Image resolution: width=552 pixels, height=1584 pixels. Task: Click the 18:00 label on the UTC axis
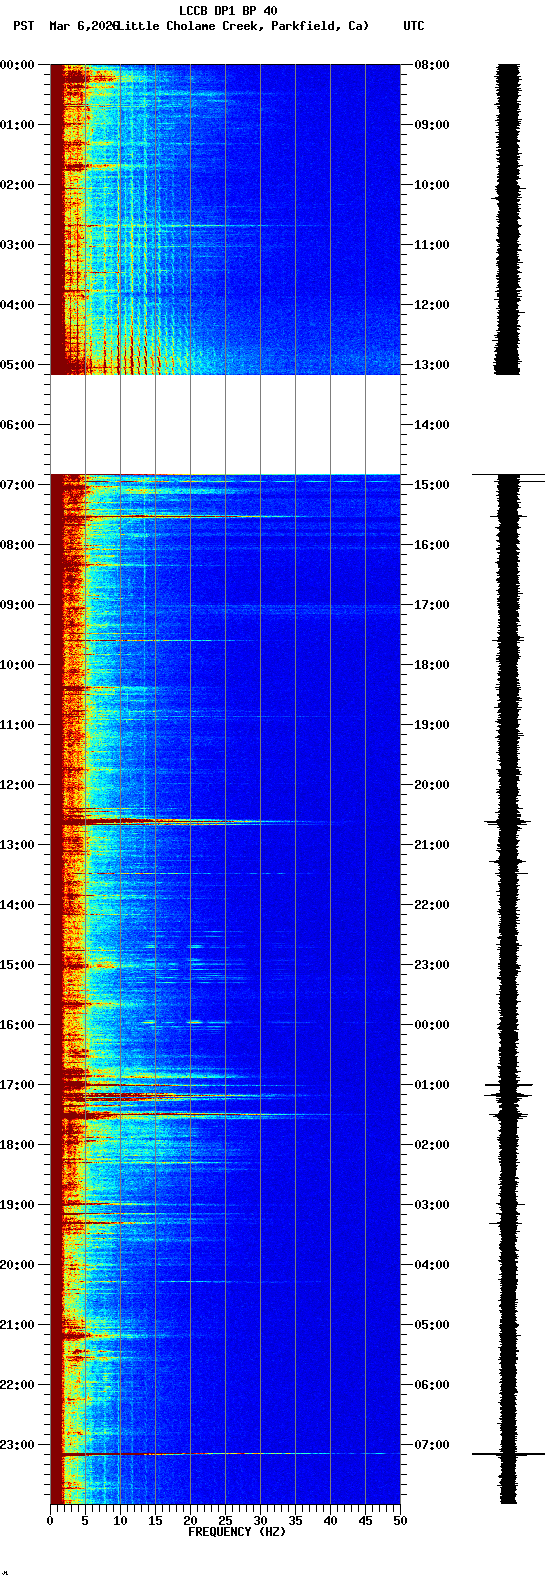432,665
